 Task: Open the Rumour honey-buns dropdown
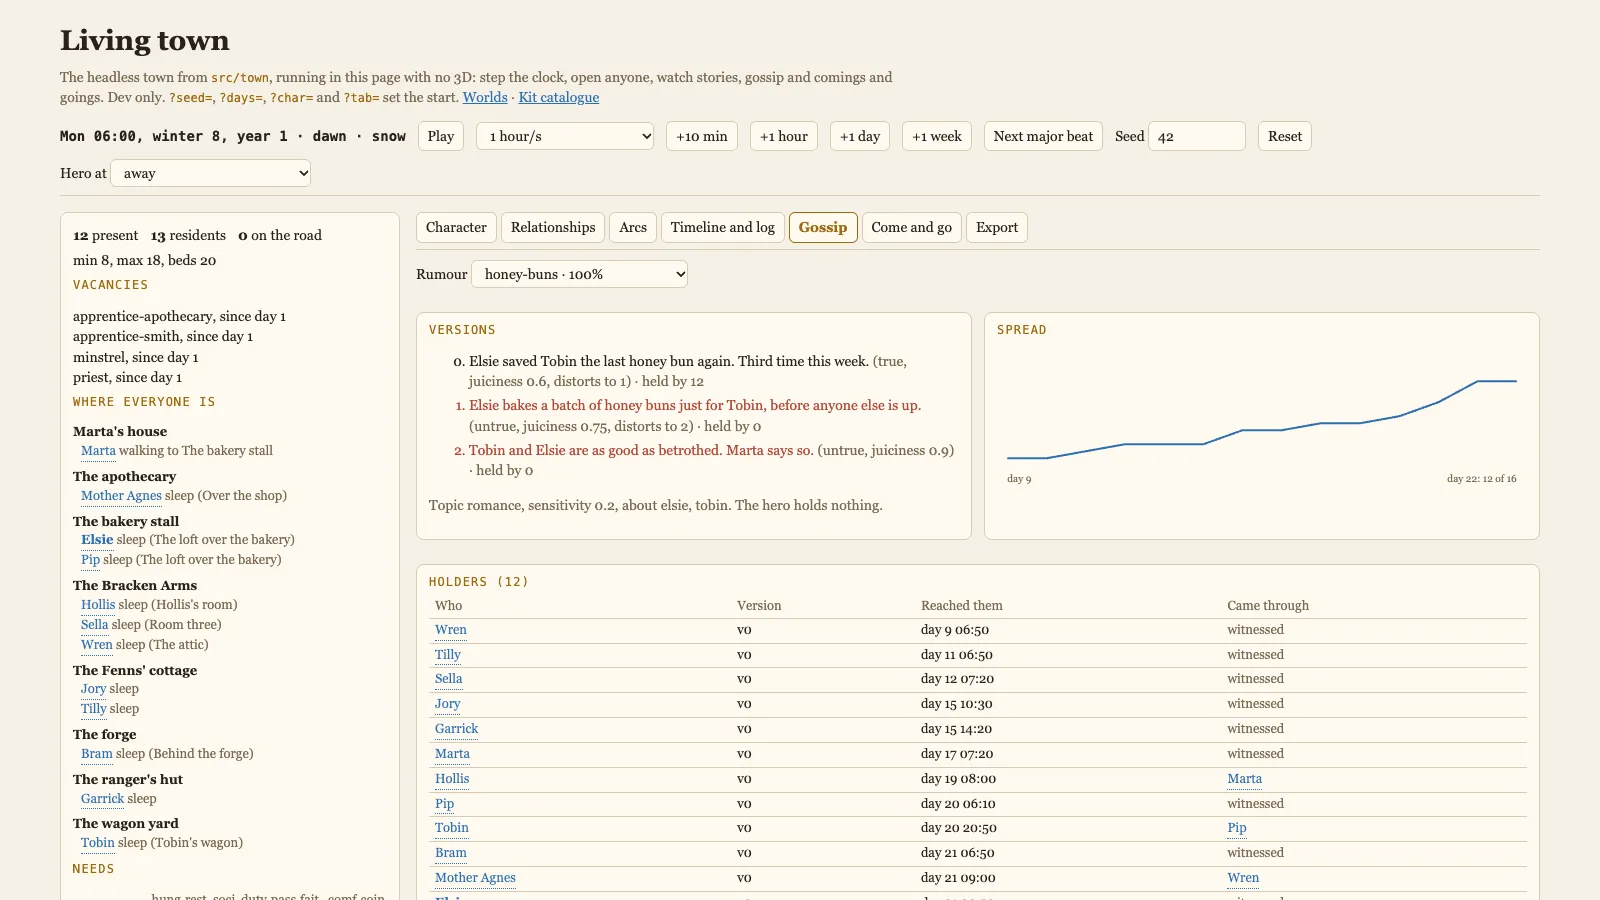(579, 274)
